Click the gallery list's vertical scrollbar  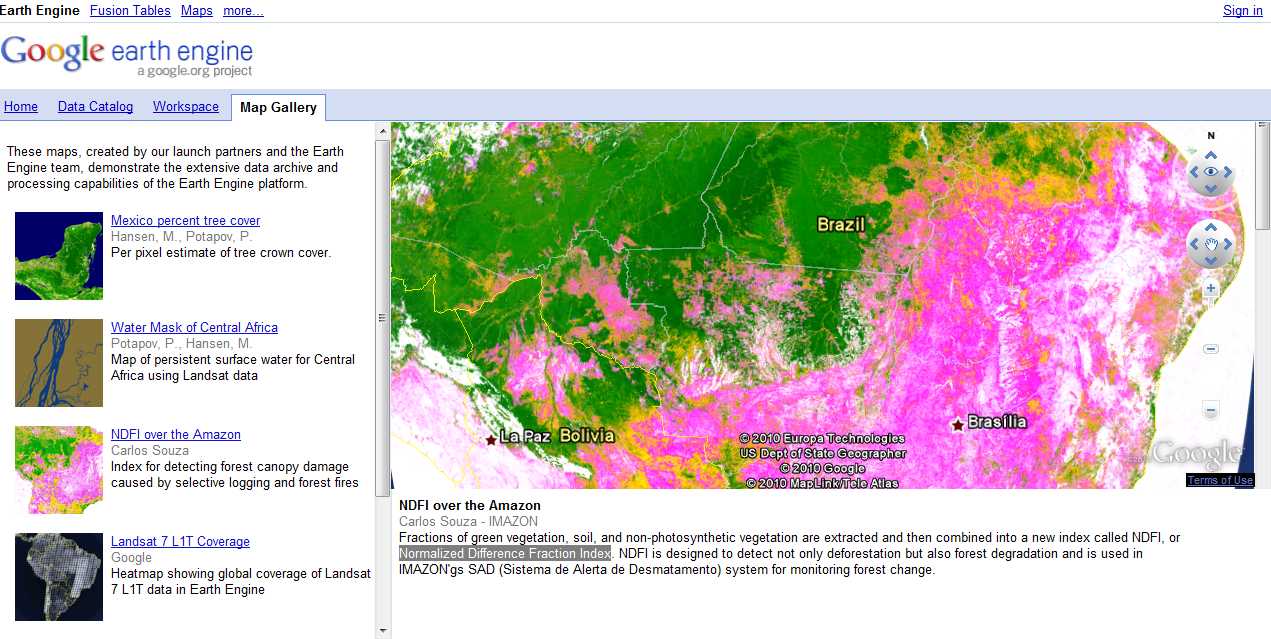382,318
